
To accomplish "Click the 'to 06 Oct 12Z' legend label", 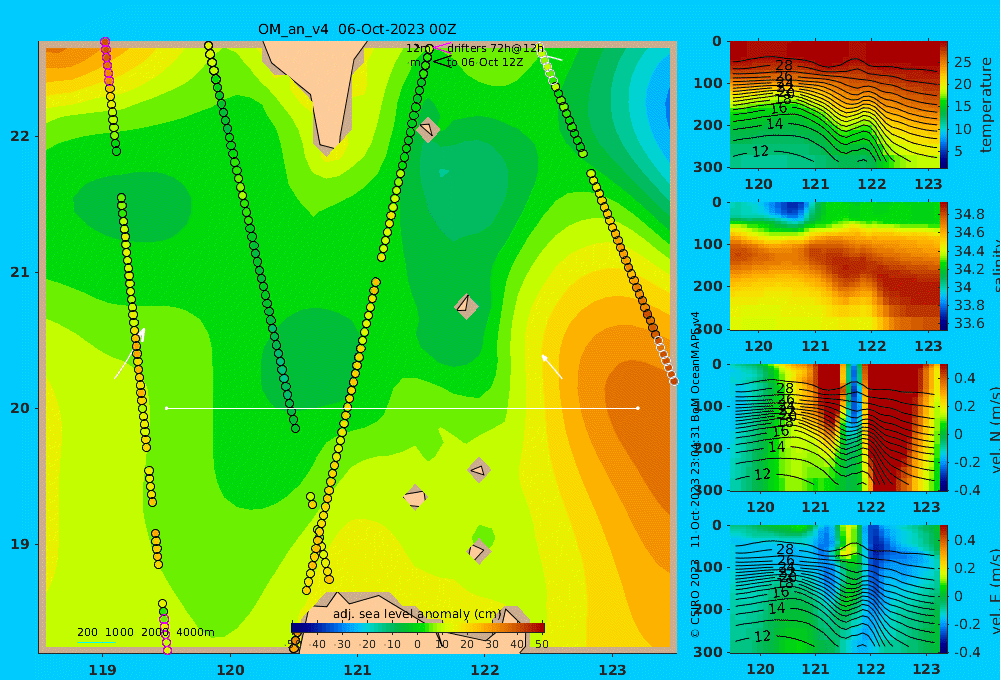I will tap(485, 63).
